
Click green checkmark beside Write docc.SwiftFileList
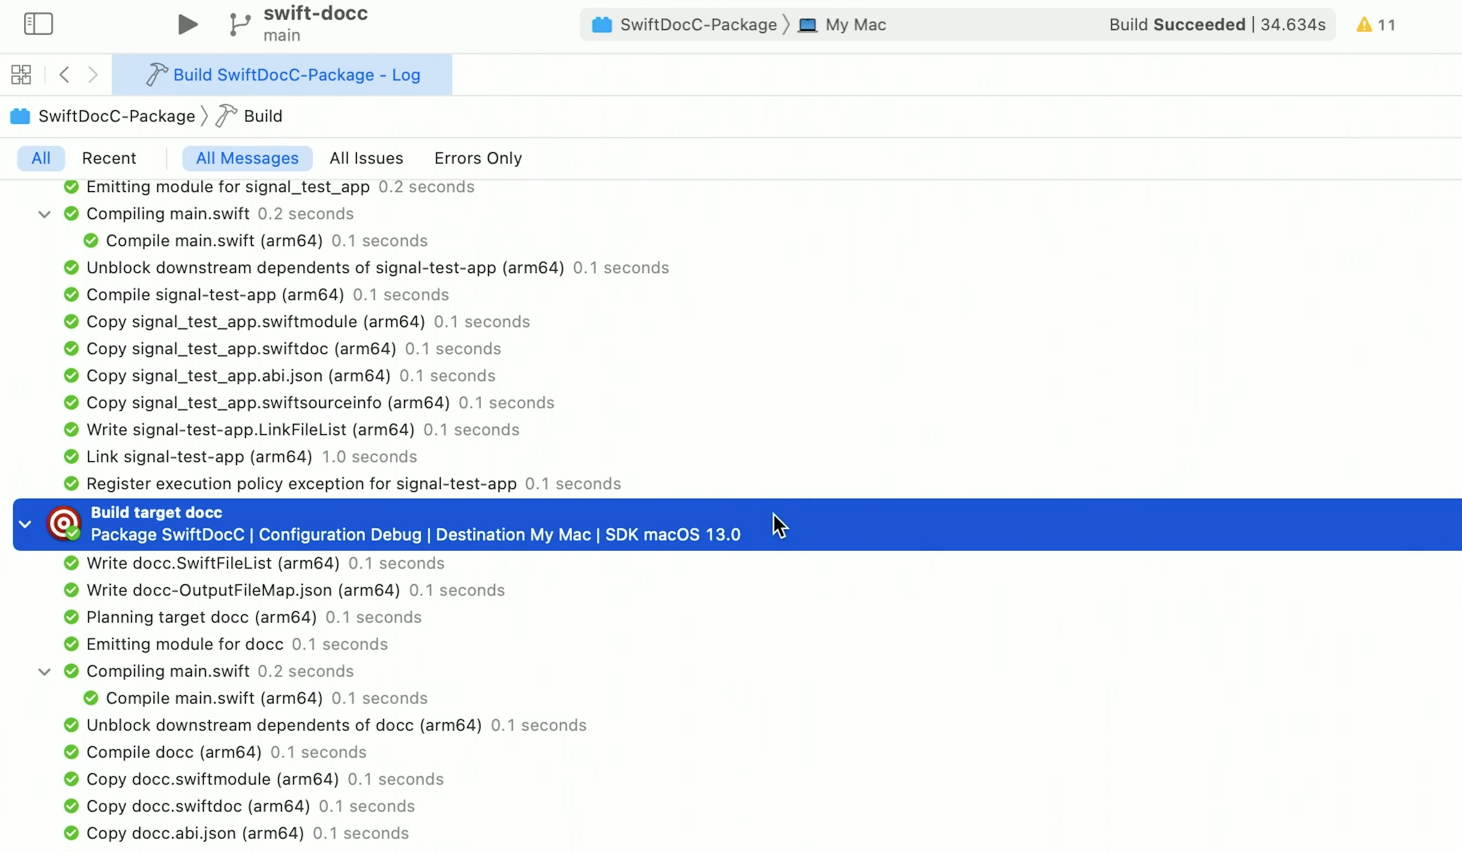(x=71, y=564)
